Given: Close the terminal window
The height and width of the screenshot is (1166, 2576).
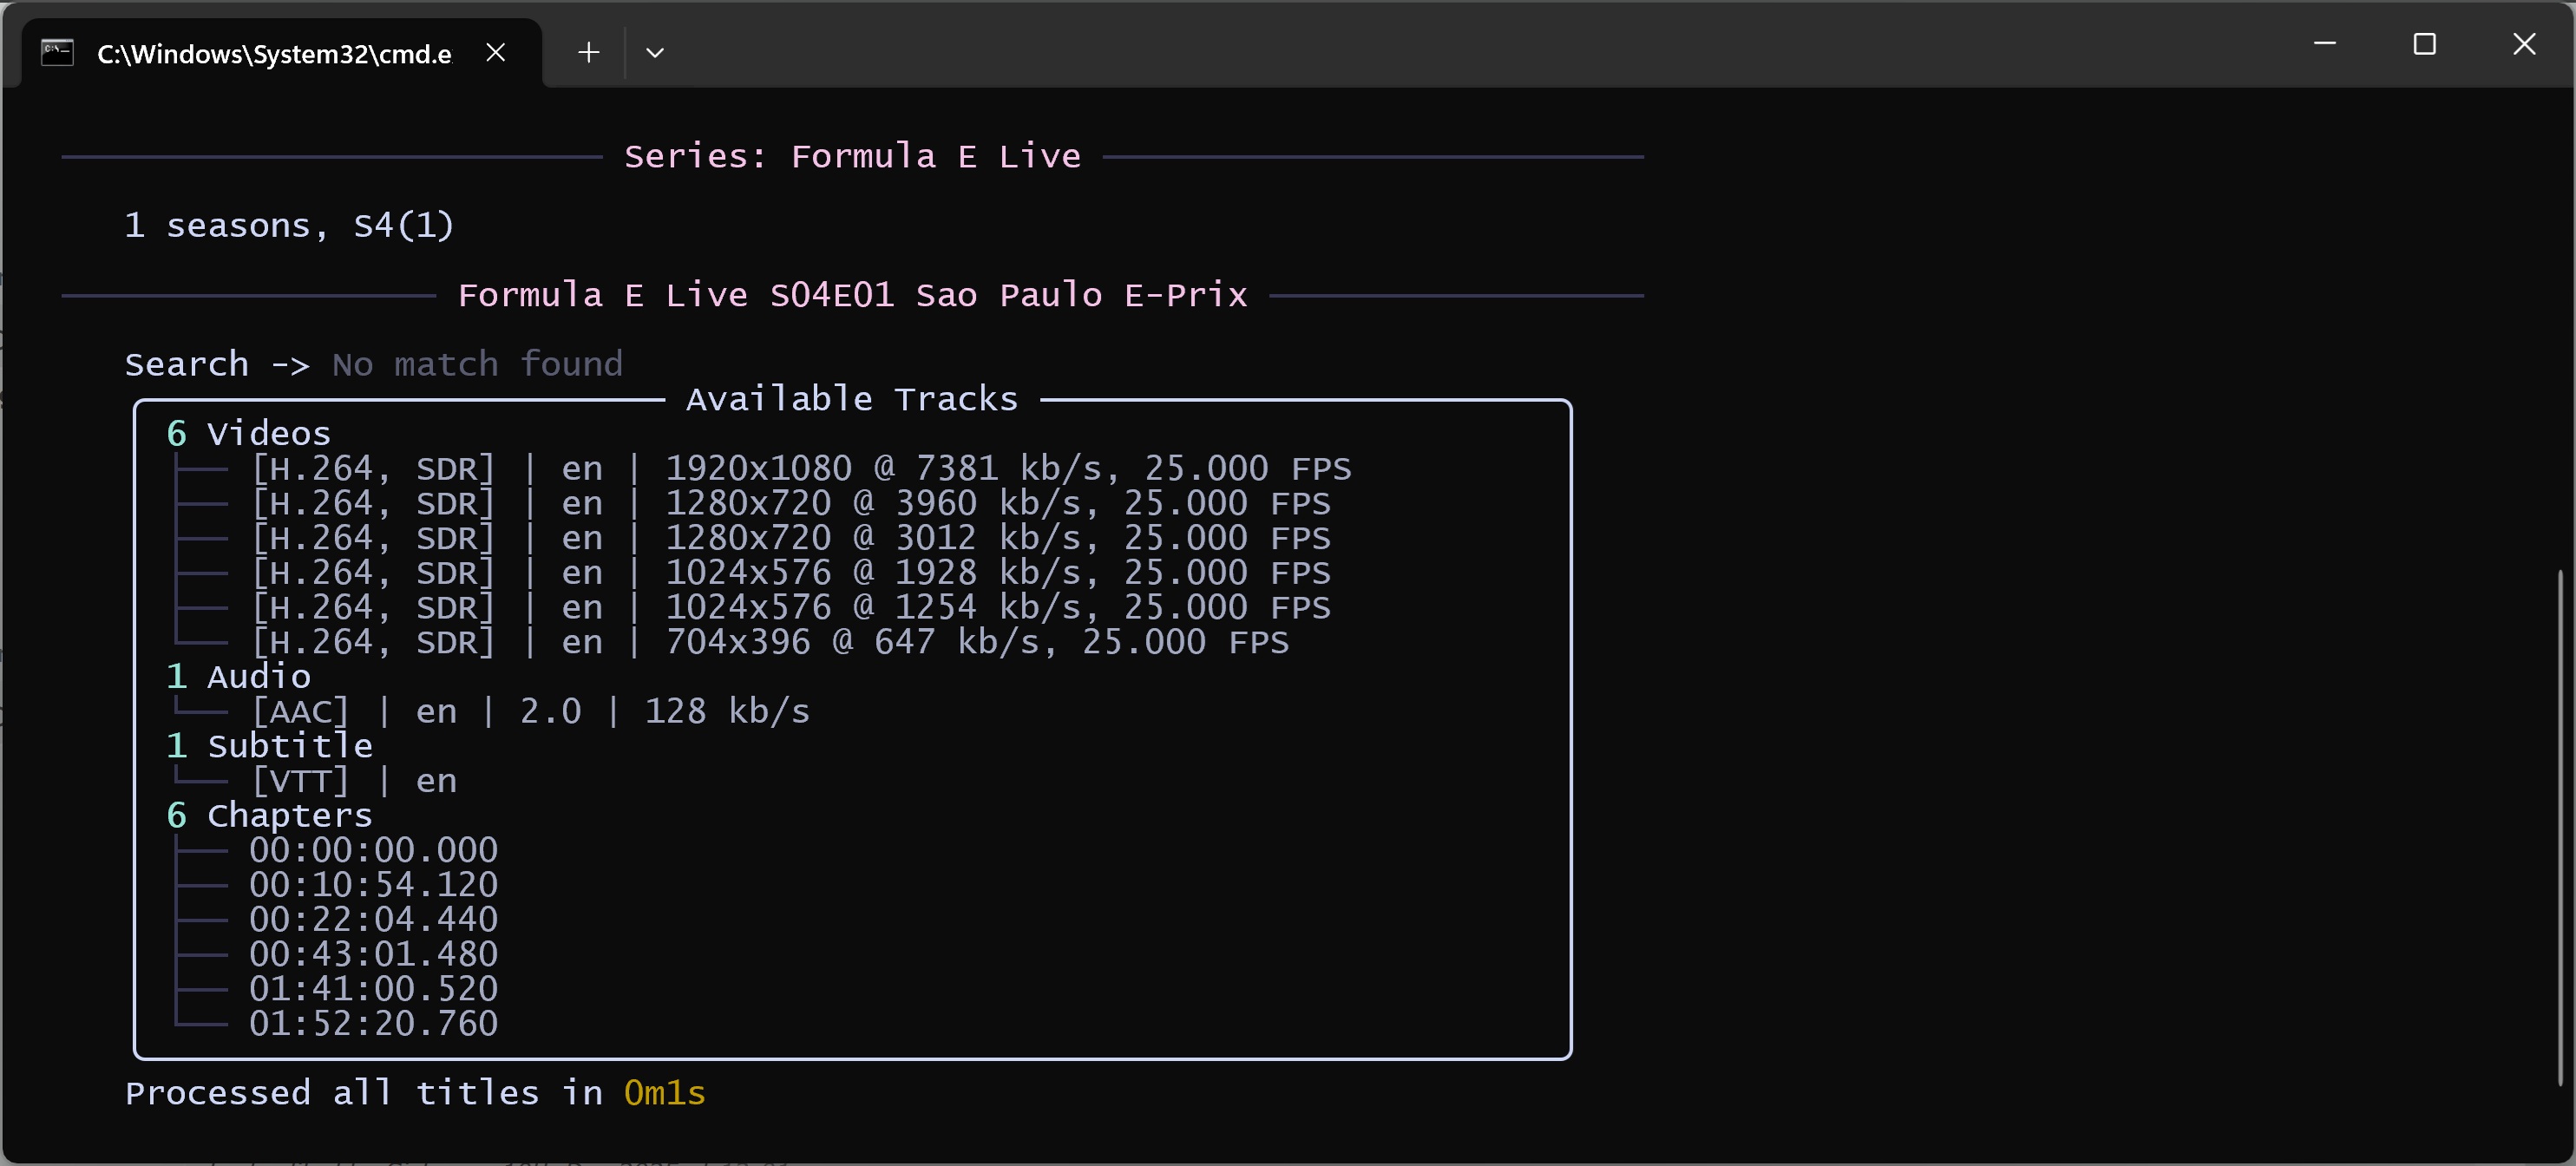Looking at the screenshot, I should [x=2523, y=44].
